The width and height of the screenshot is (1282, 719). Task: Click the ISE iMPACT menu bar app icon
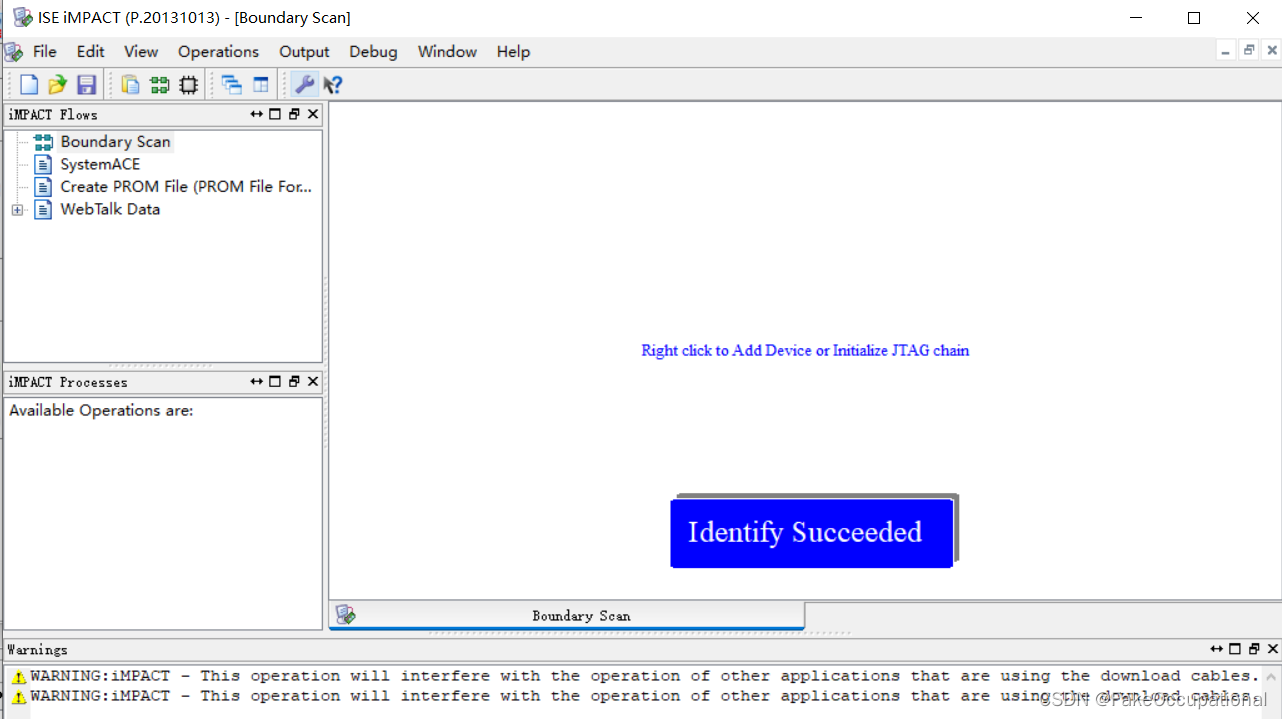tap(12, 52)
